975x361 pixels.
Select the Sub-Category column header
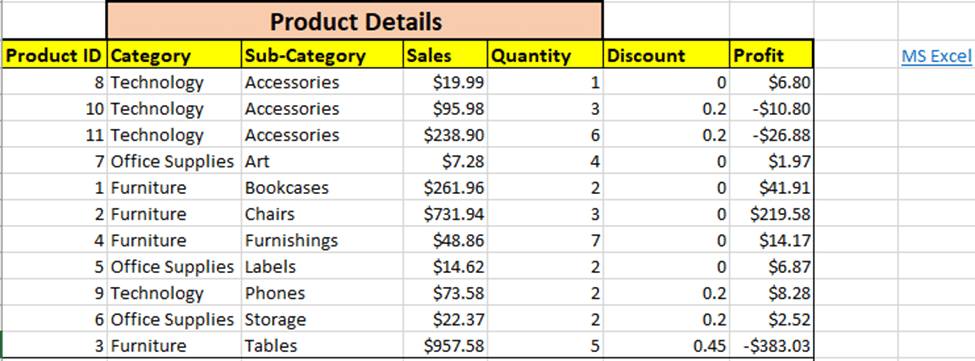click(322, 55)
